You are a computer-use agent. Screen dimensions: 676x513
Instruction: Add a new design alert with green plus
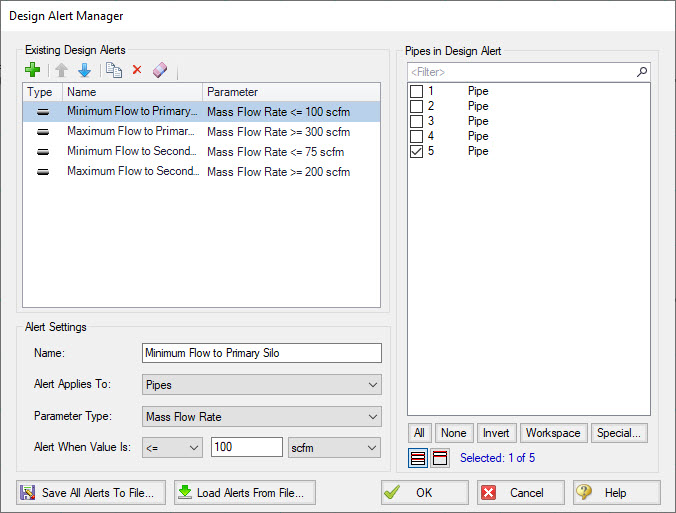pyautogui.click(x=33, y=70)
